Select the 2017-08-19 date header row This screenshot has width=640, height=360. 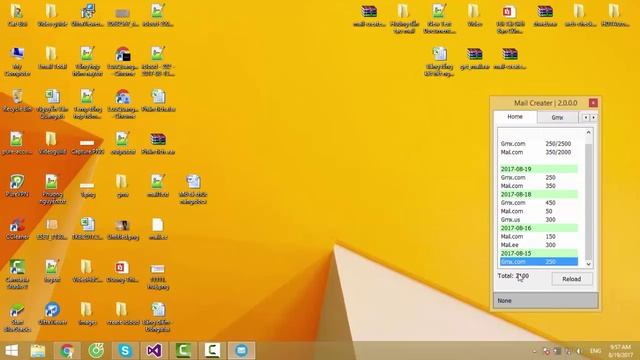[539, 169]
